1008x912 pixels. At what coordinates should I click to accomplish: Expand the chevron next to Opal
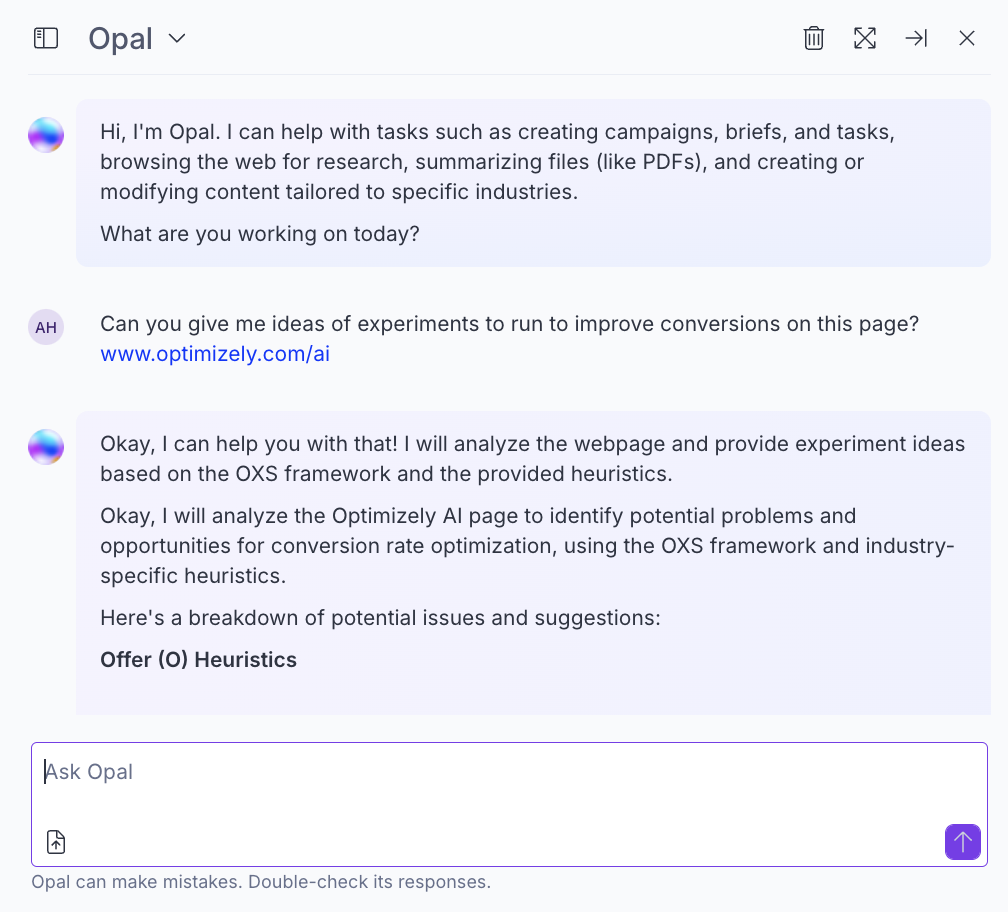point(176,39)
